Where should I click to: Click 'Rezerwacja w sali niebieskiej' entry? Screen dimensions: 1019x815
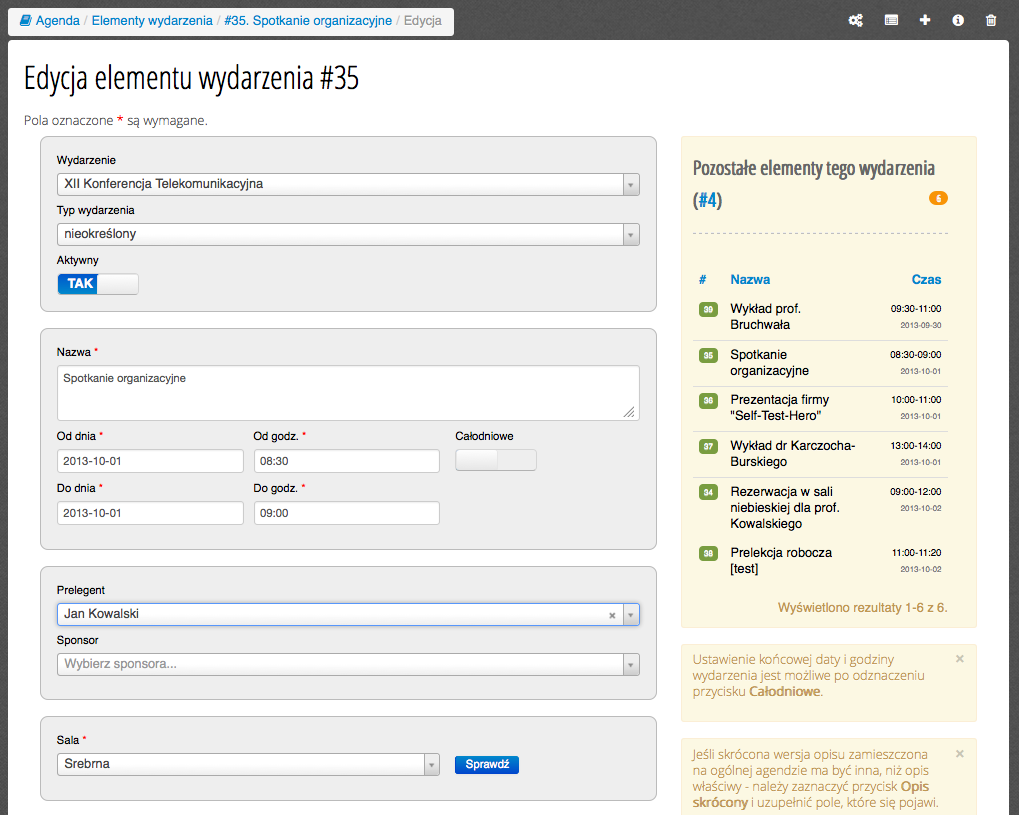point(785,508)
